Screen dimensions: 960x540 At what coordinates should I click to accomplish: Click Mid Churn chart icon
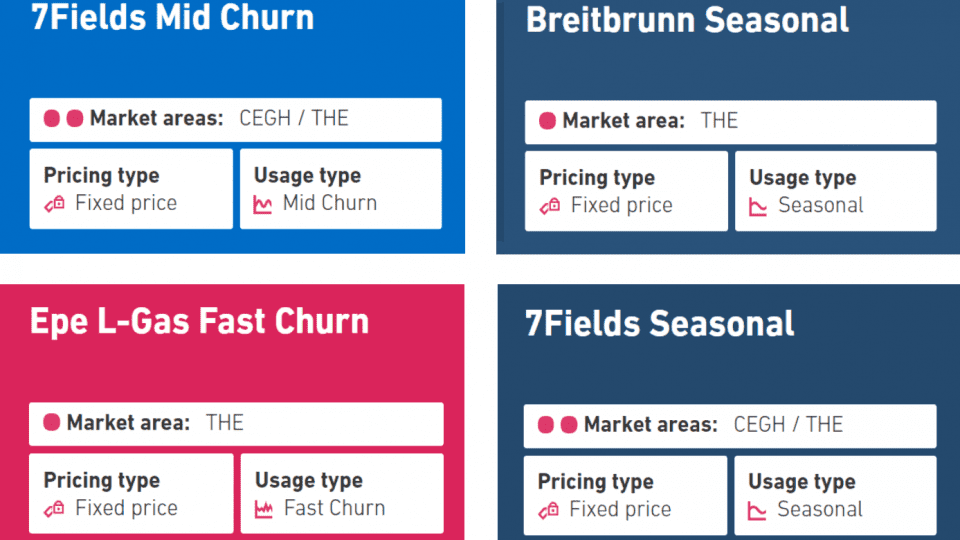point(263,204)
